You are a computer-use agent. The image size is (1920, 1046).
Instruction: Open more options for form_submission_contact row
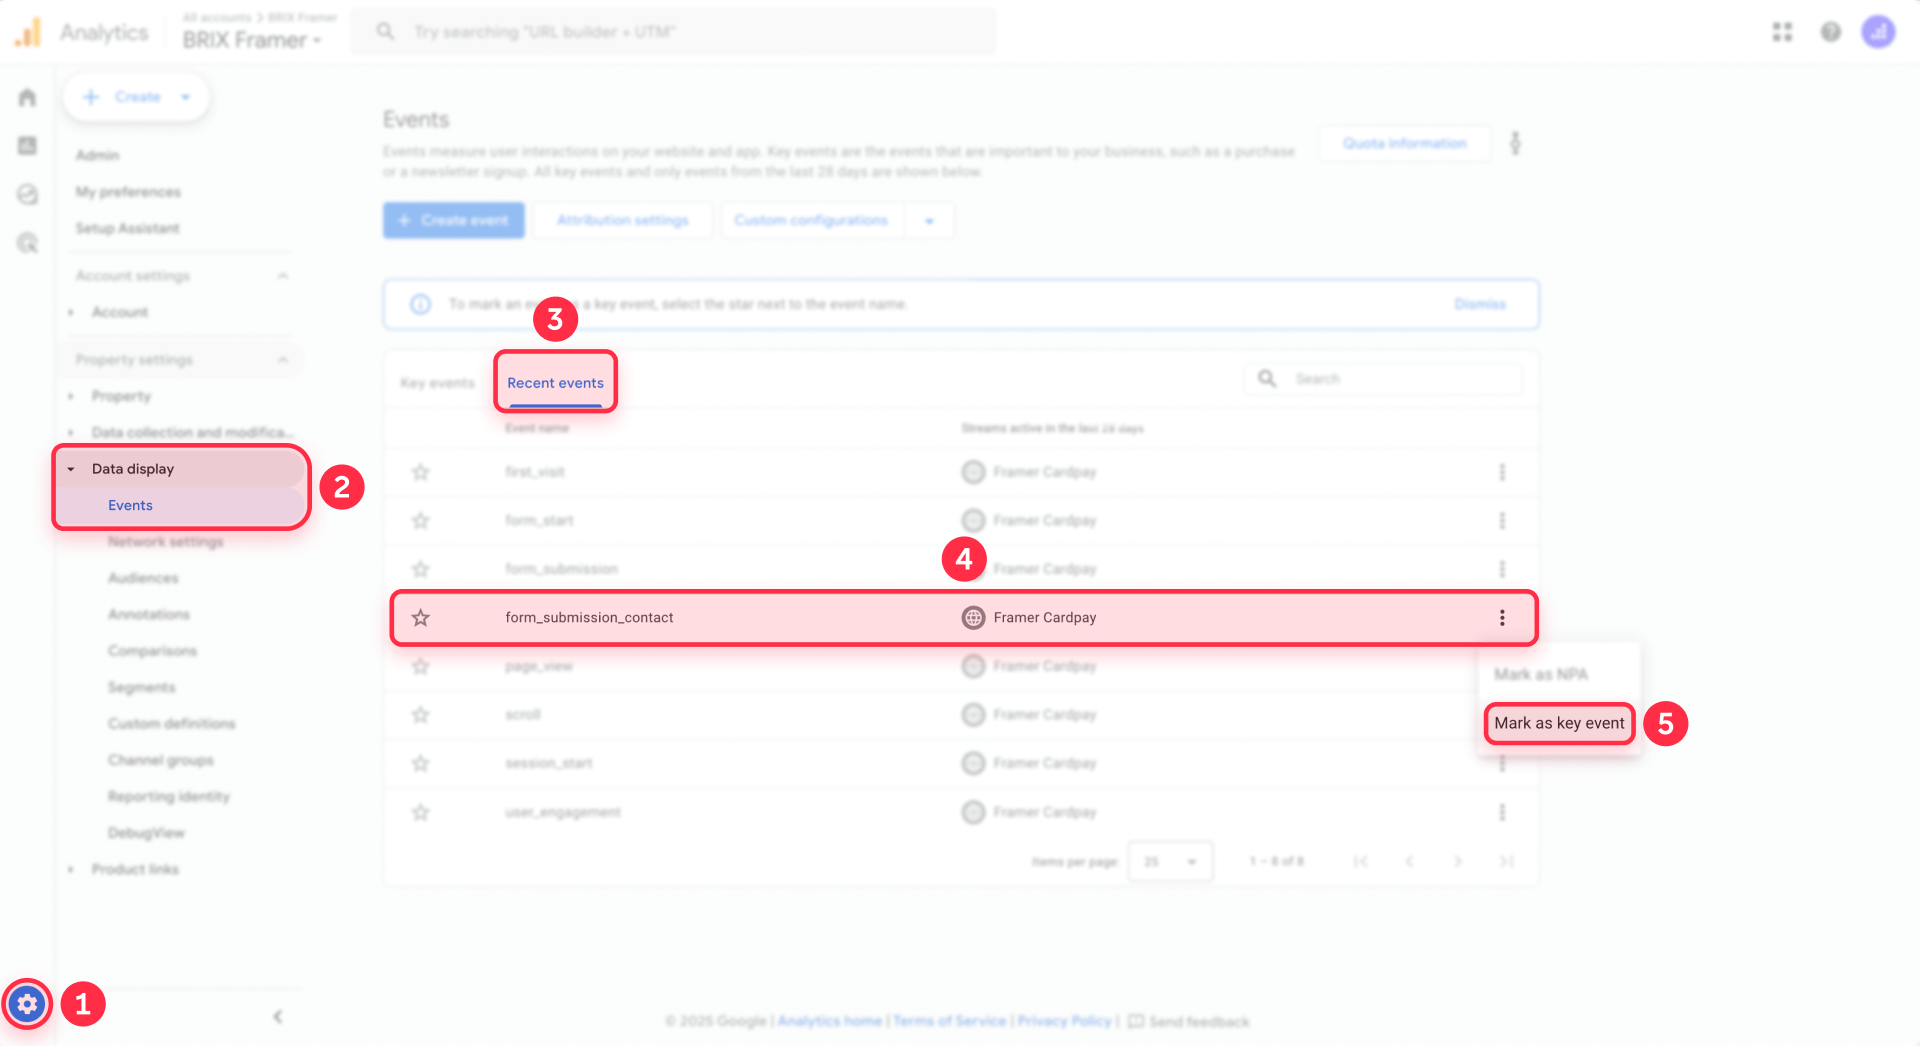pos(1501,617)
